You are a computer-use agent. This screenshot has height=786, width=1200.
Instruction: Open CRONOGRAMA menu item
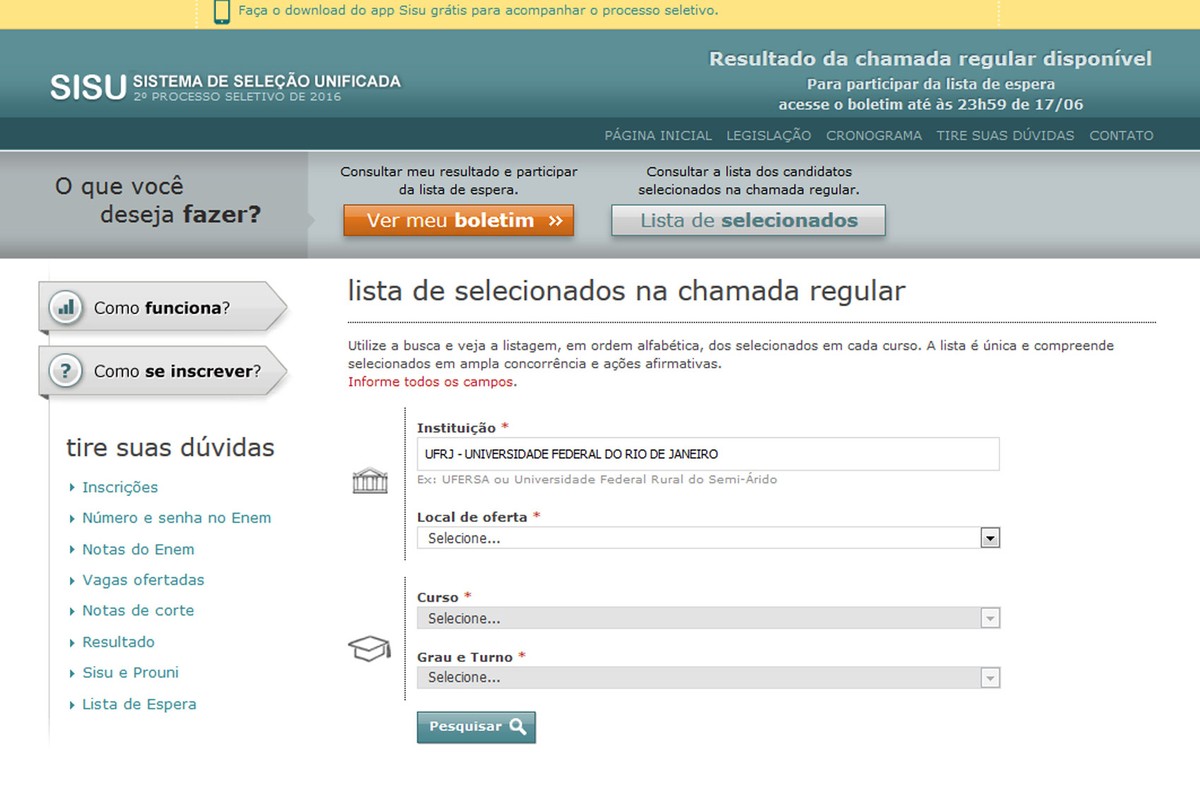tap(874, 135)
